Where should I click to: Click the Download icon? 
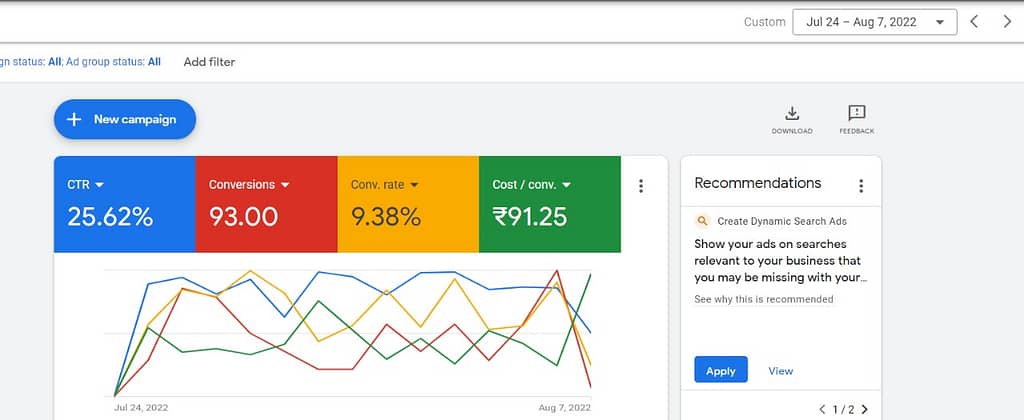(x=792, y=114)
